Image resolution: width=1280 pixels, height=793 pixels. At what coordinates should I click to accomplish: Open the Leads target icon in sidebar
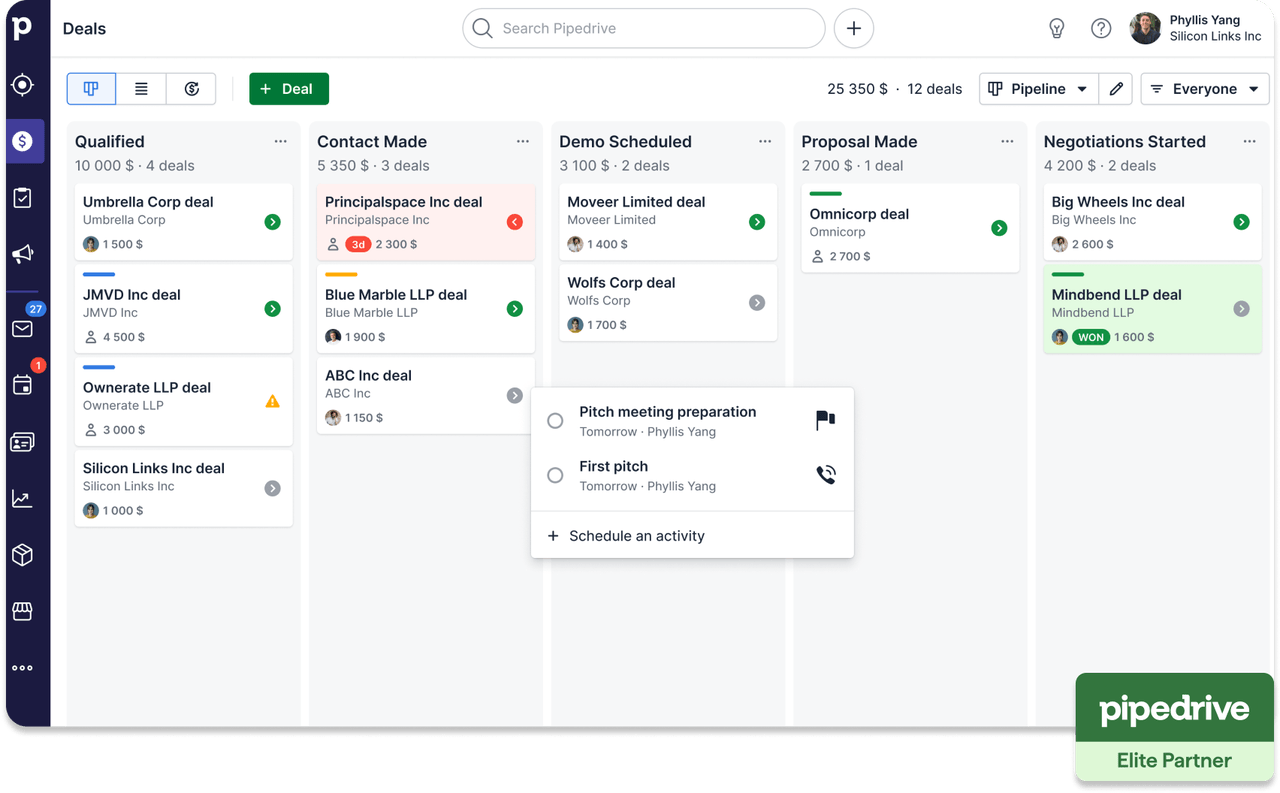[x=22, y=85]
